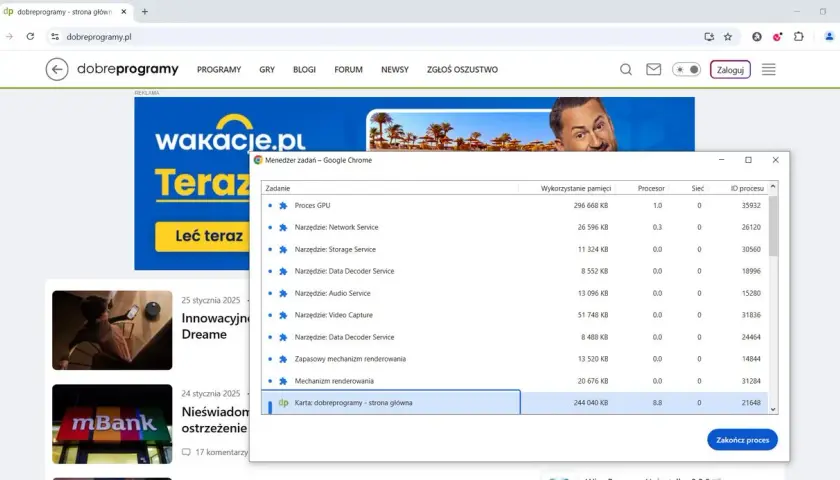Click the Zakończ proces button
Screen dimensions: 840x480
[742, 440]
